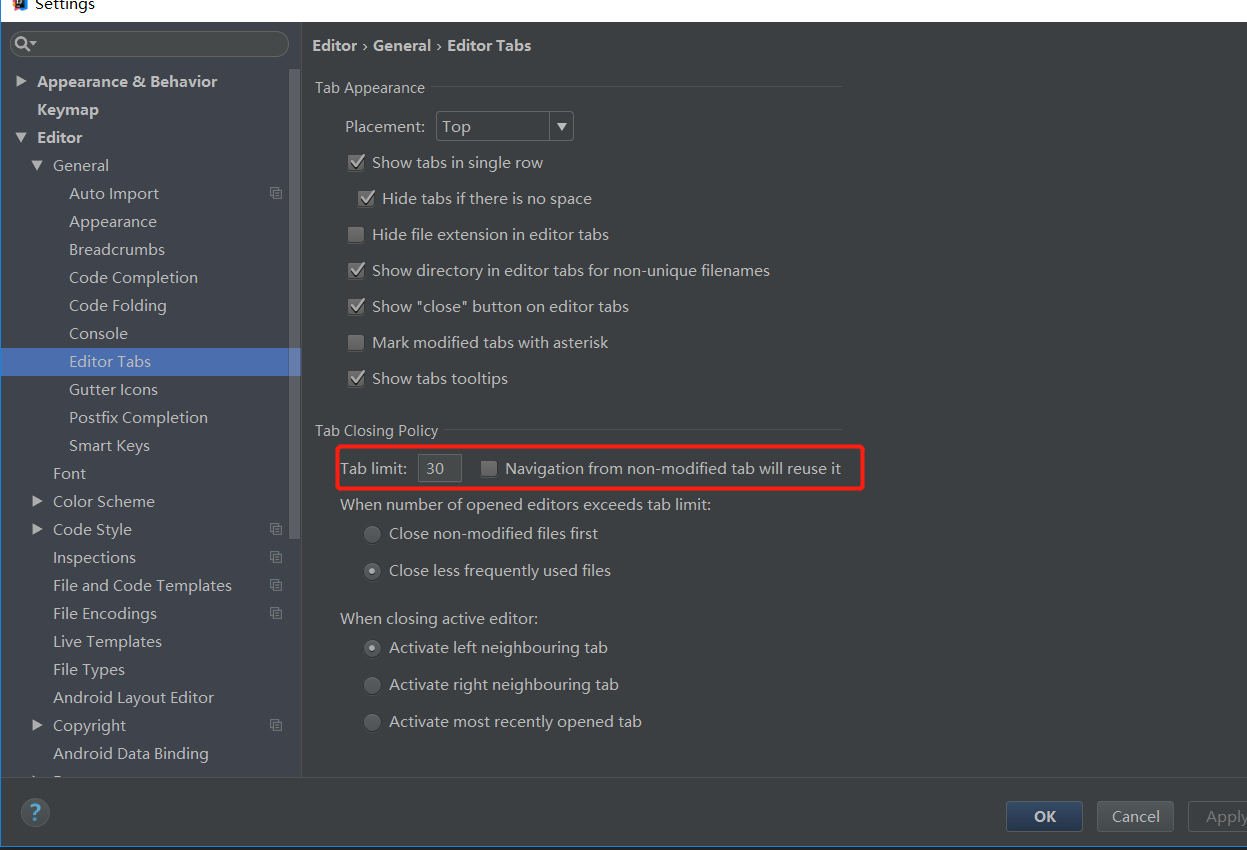Image resolution: width=1247 pixels, height=850 pixels.
Task: Open Gutter Icons settings
Action: coord(113,389)
